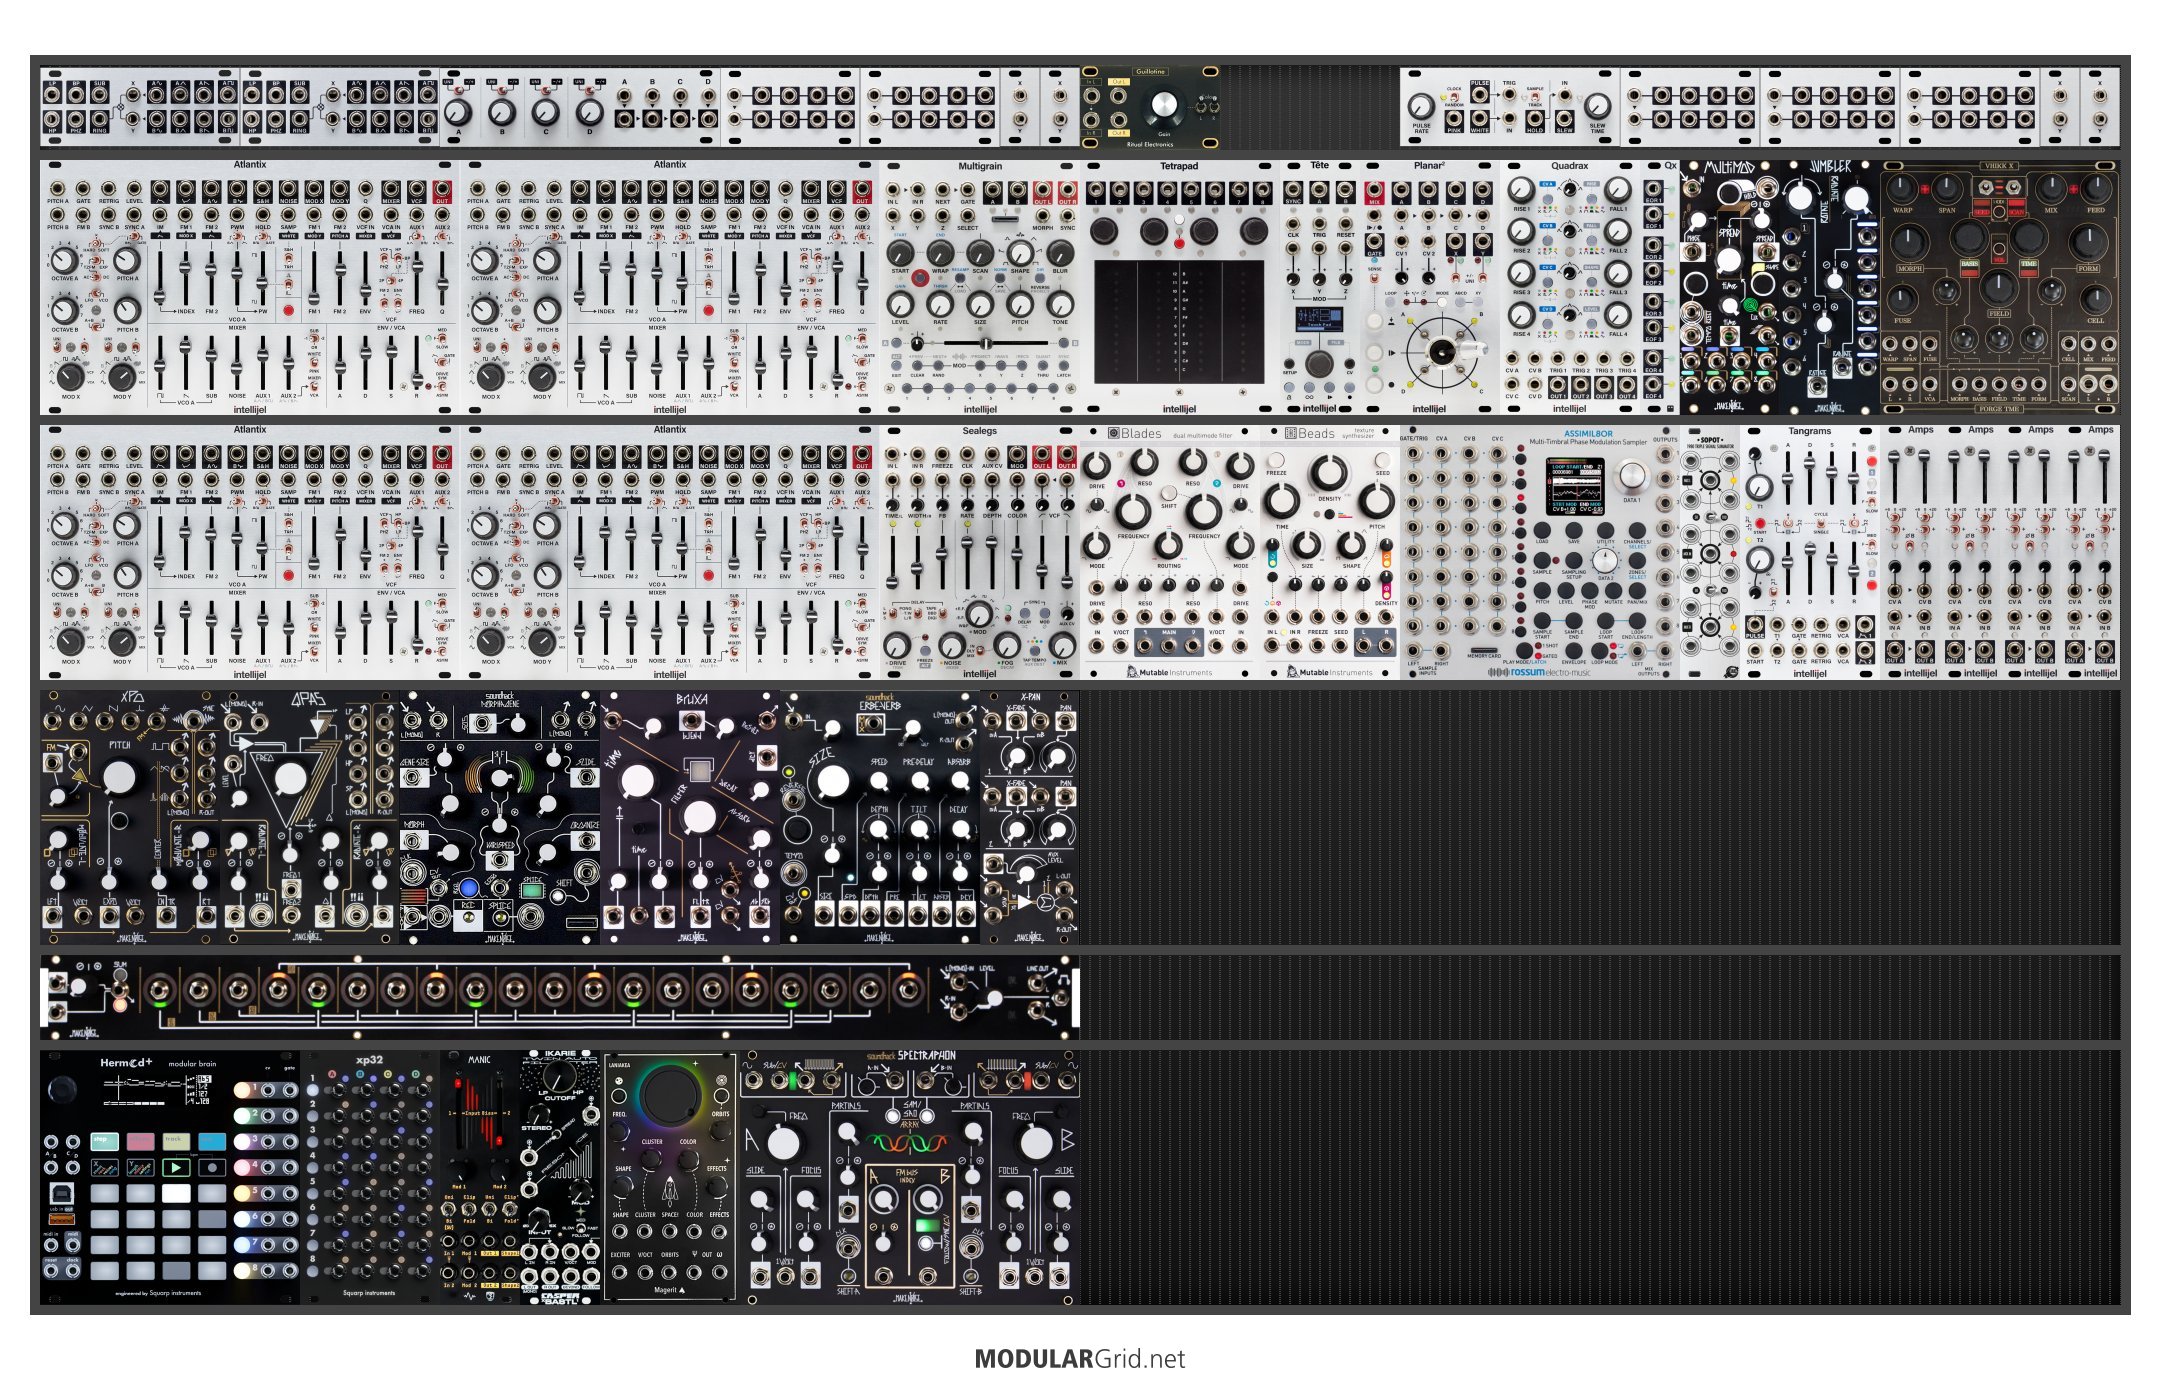This screenshot has height=1380, width=2161.
Task: Click the Tête OLED display
Action: point(1320,319)
